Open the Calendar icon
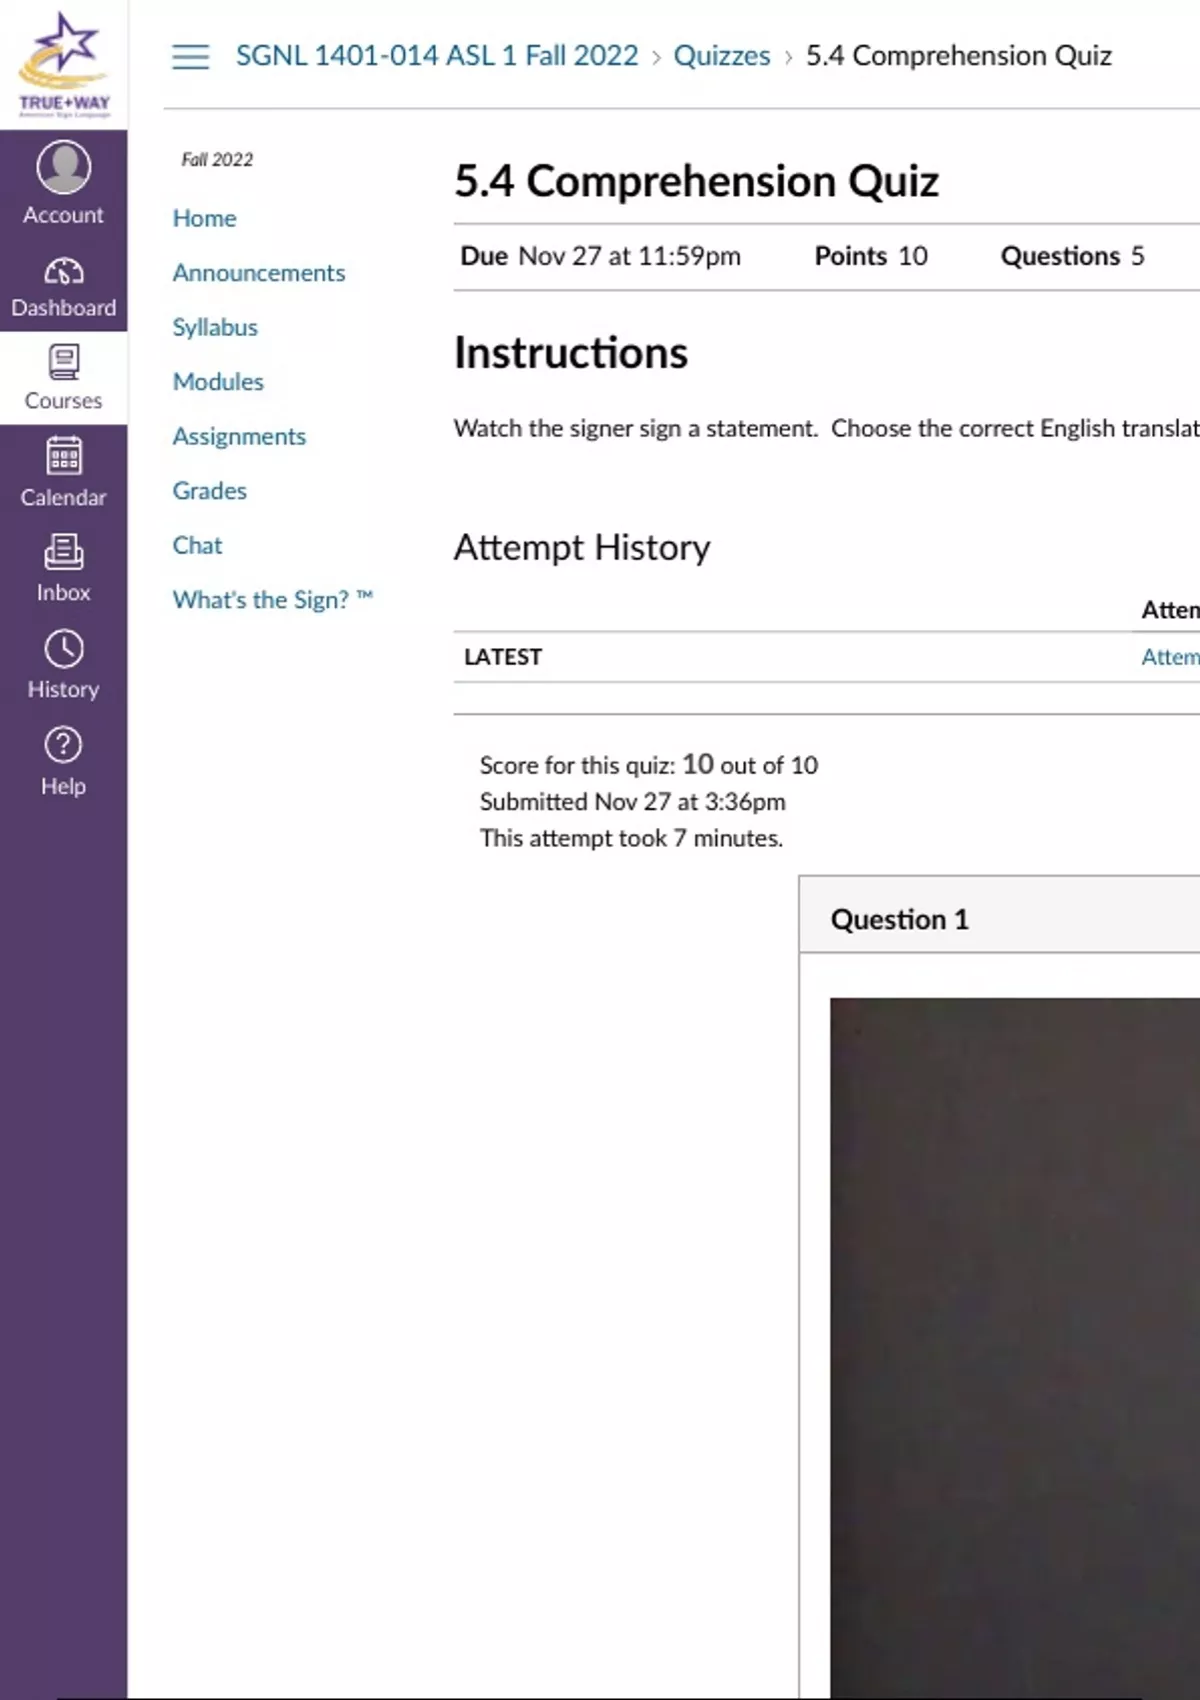 (x=63, y=458)
